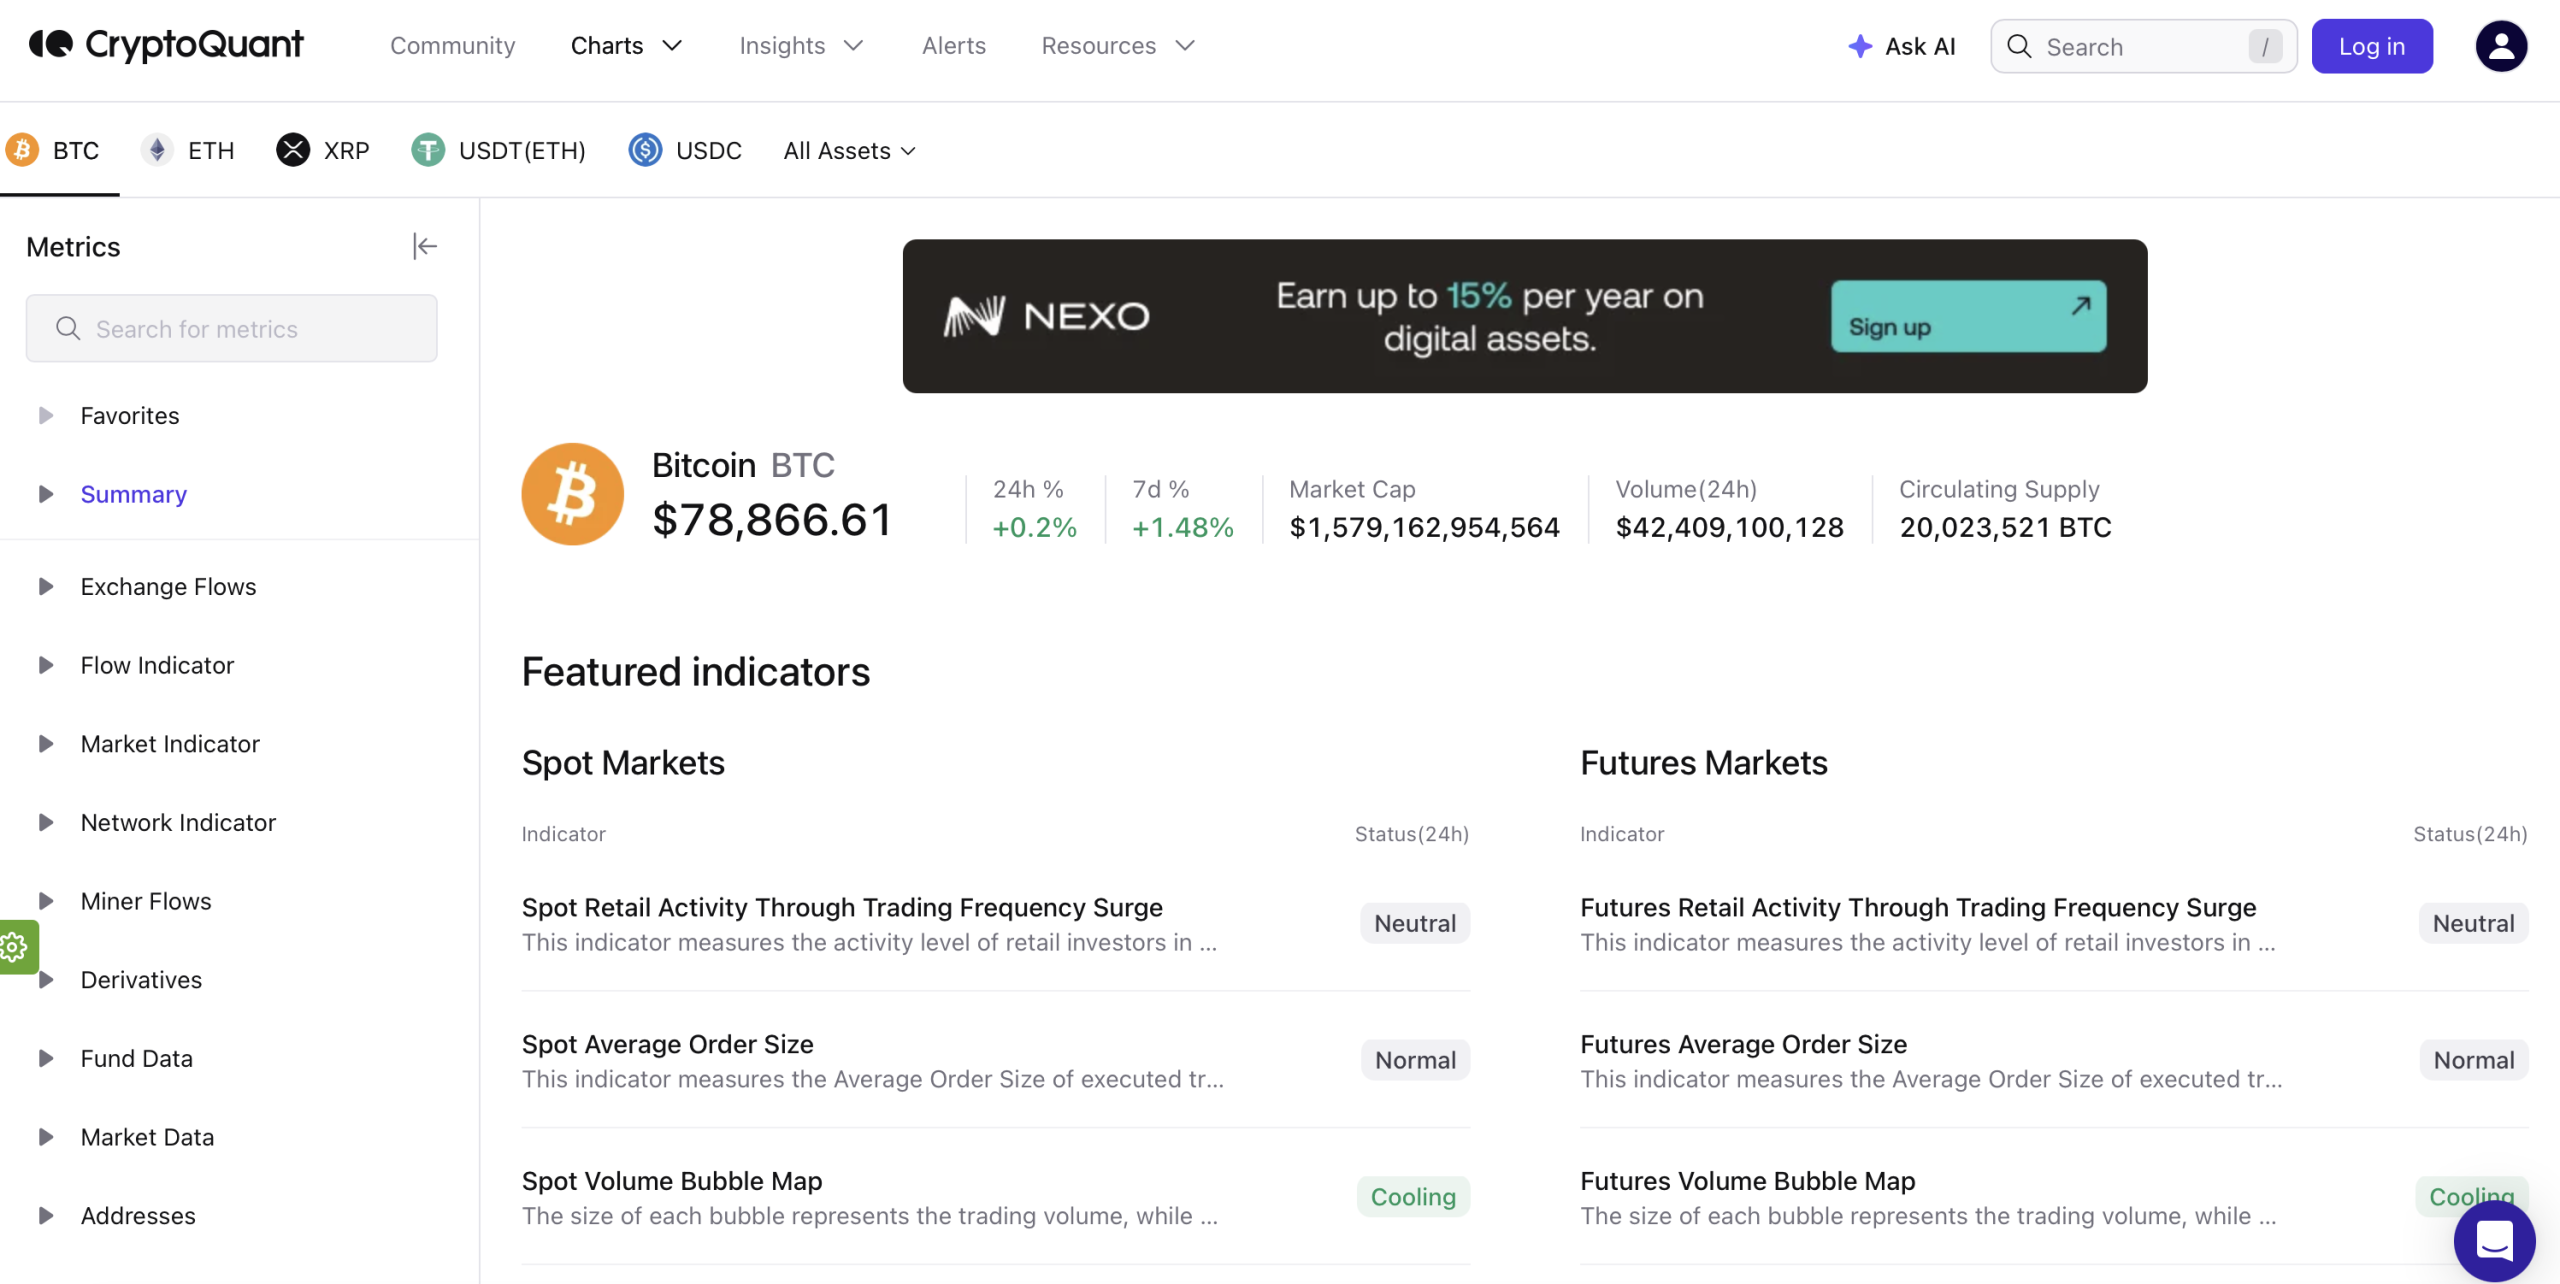Click Neutral status for Futures Retail Activity
This screenshot has width=2560, height=1284.
(x=2473, y=923)
